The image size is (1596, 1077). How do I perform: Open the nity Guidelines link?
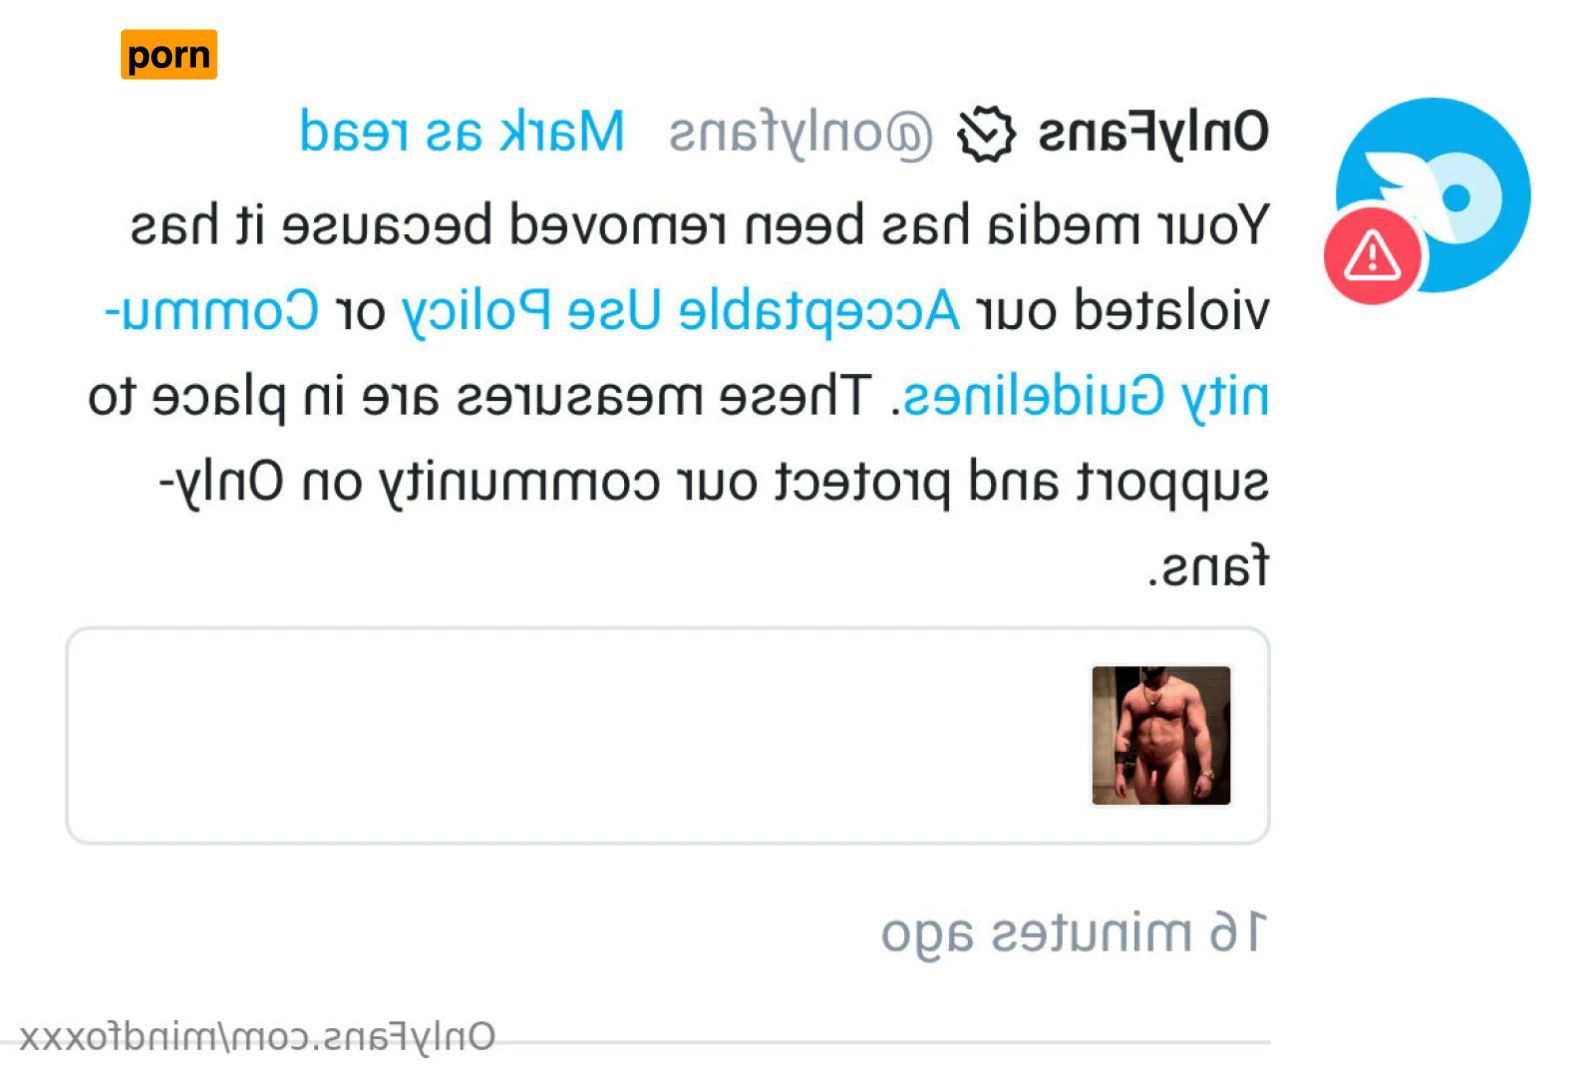(1086, 397)
